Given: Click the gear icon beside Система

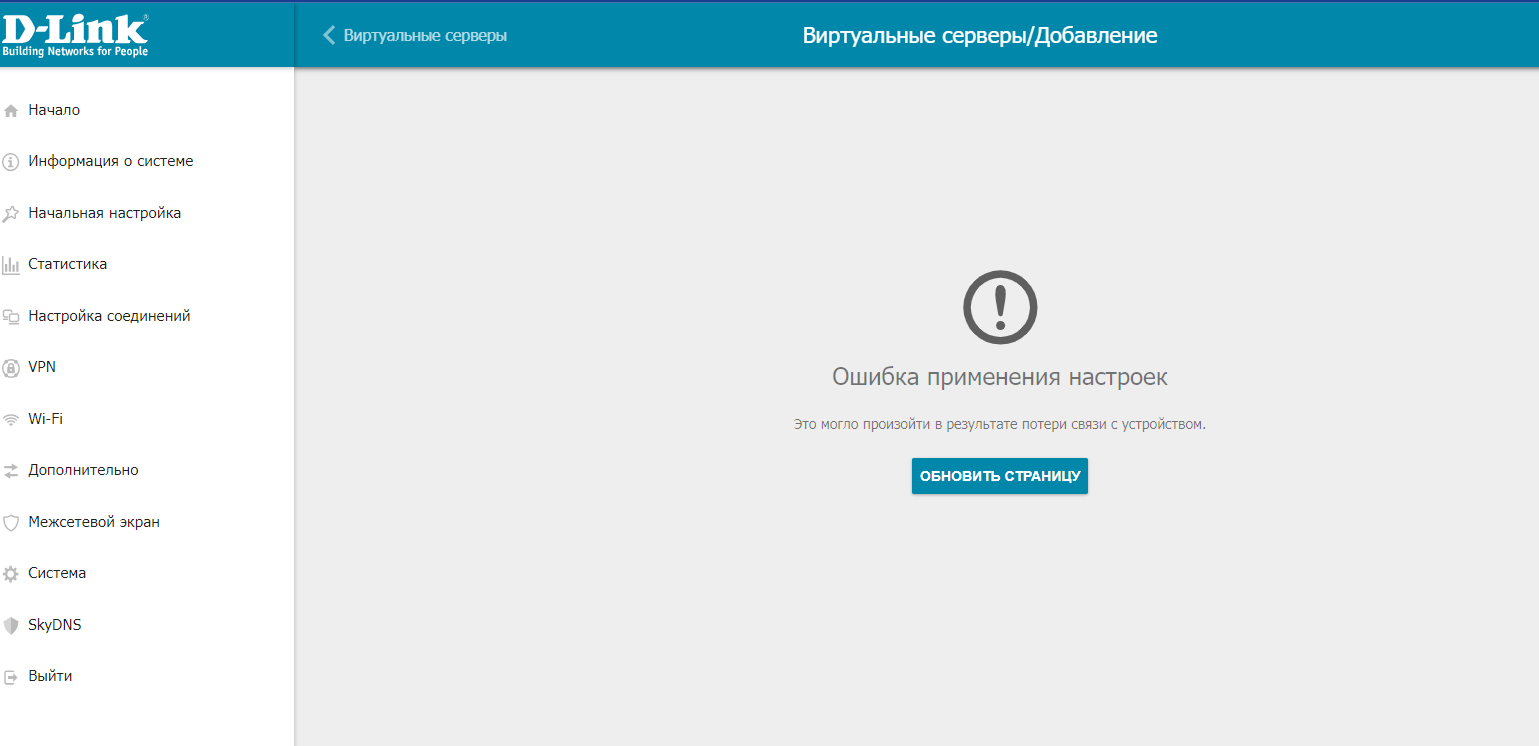Looking at the screenshot, I should click(11, 574).
